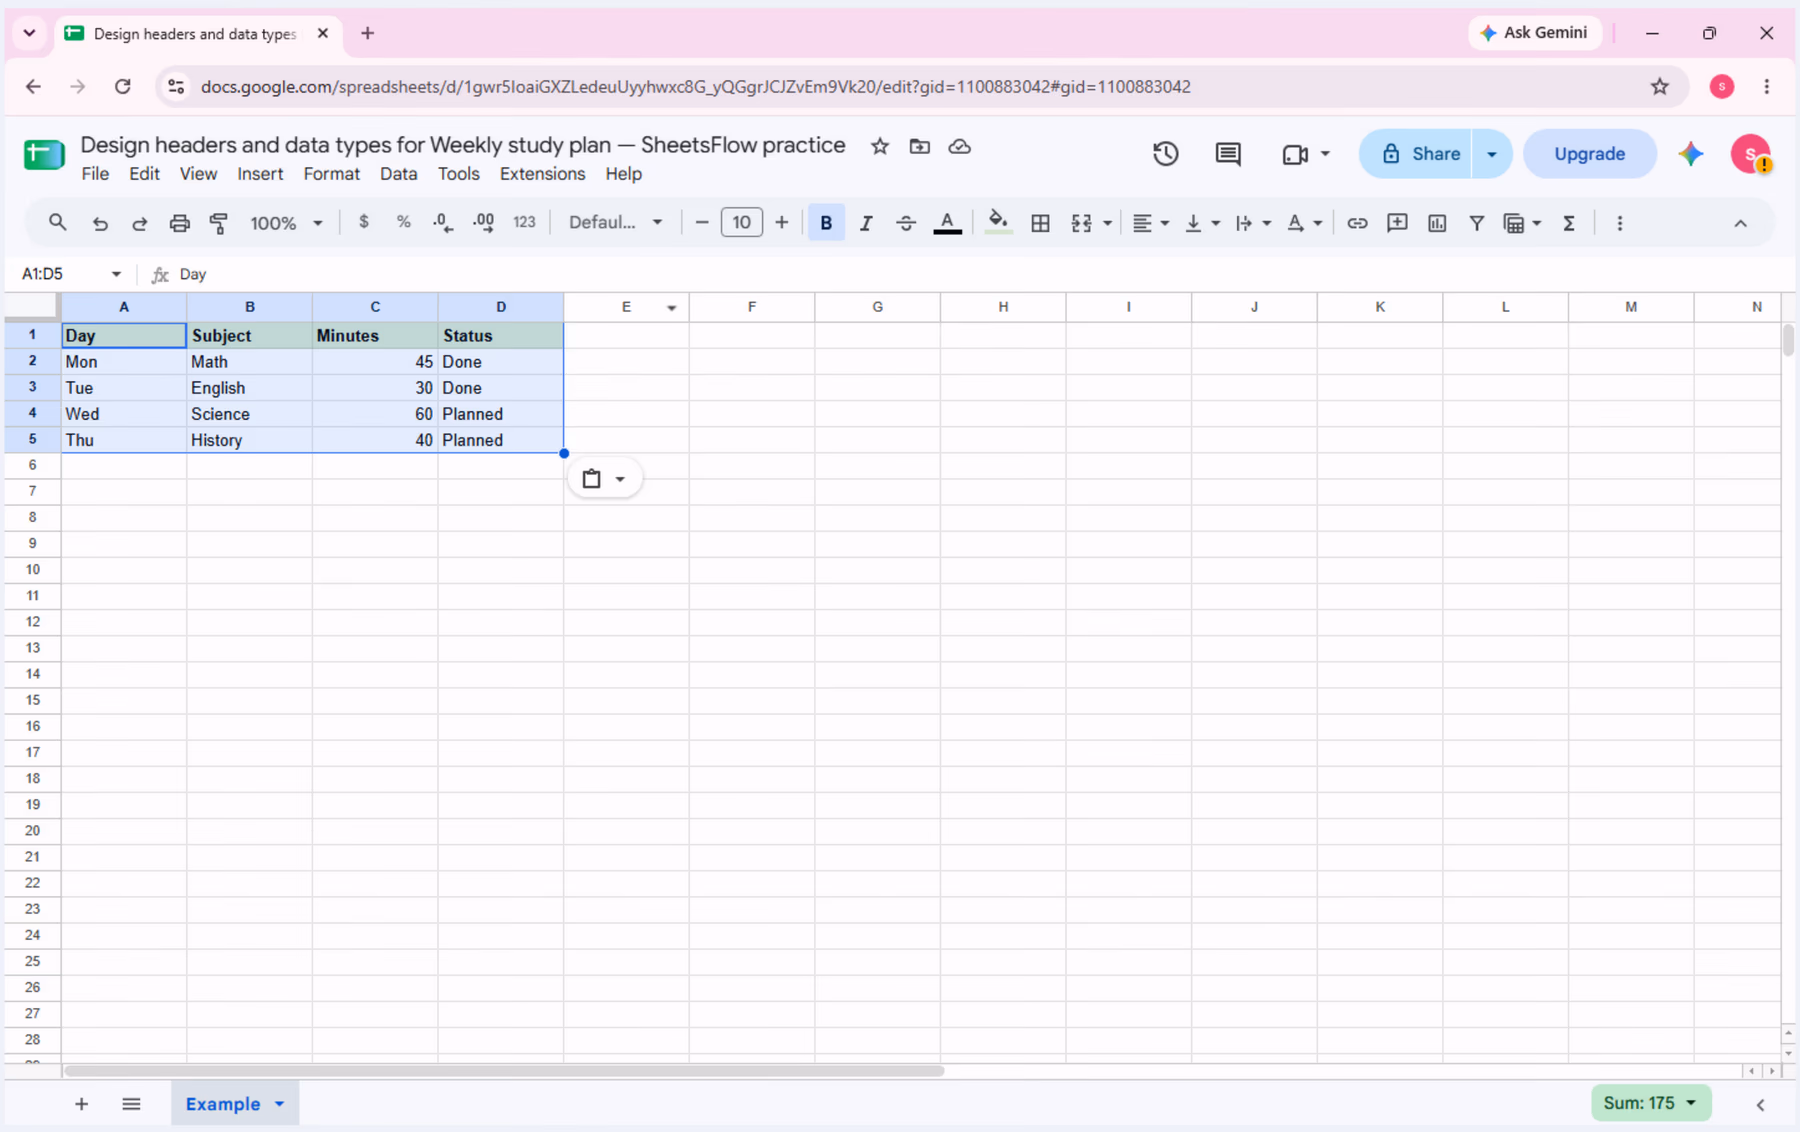Click the Redo icon in toolbar
This screenshot has width=1800, height=1132.
tap(140, 223)
